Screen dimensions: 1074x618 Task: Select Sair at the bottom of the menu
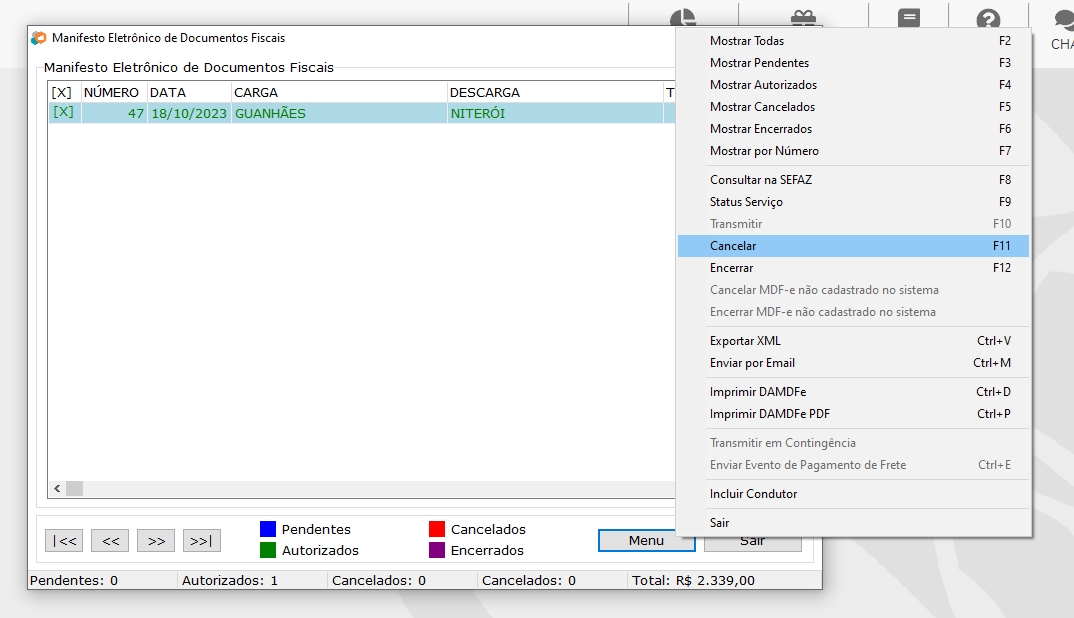[853, 522]
